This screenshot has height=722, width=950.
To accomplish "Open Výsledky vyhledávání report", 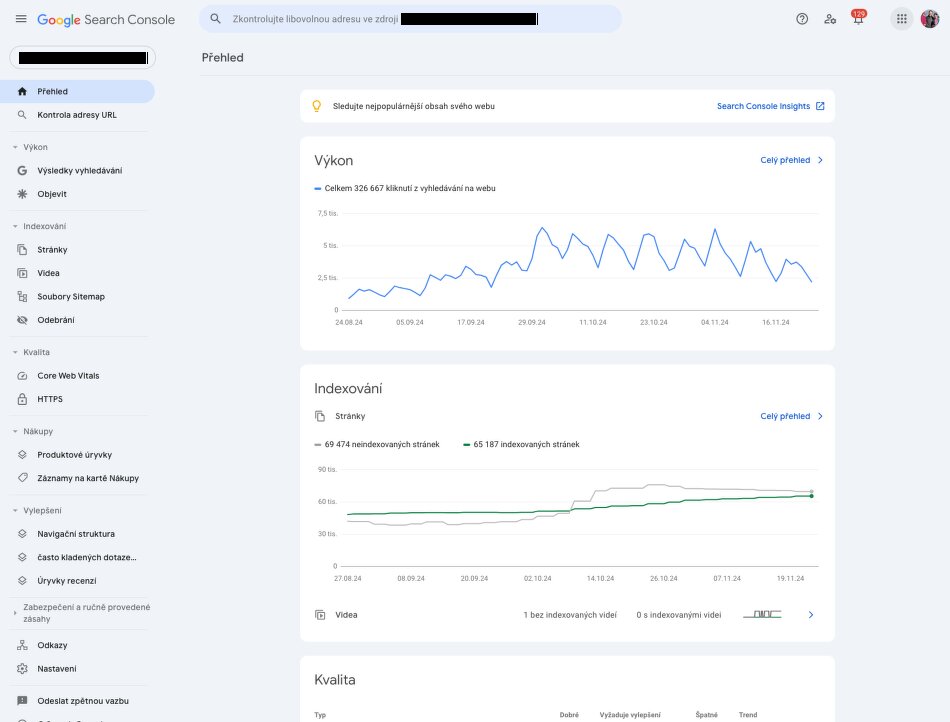I will click(79, 170).
